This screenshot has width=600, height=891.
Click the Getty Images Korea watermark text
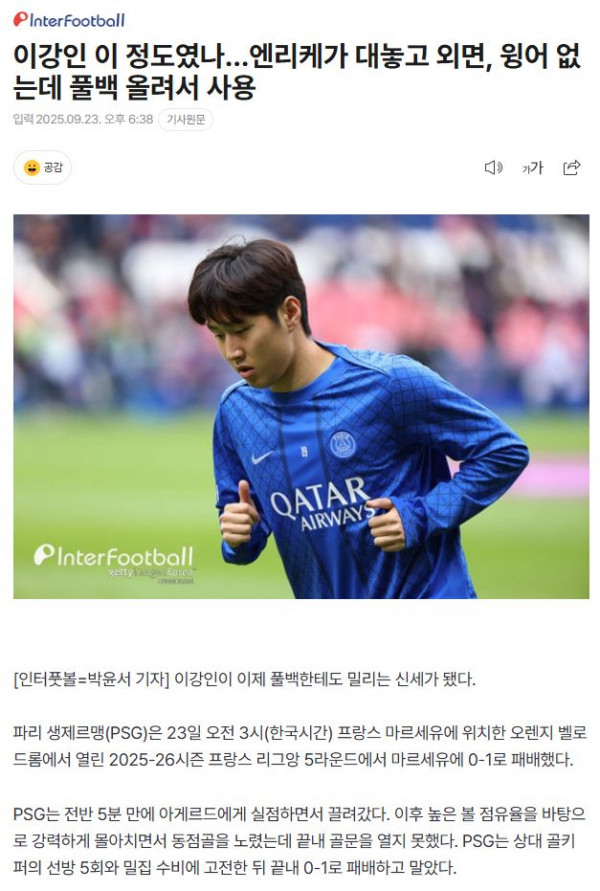(x=151, y=574)
